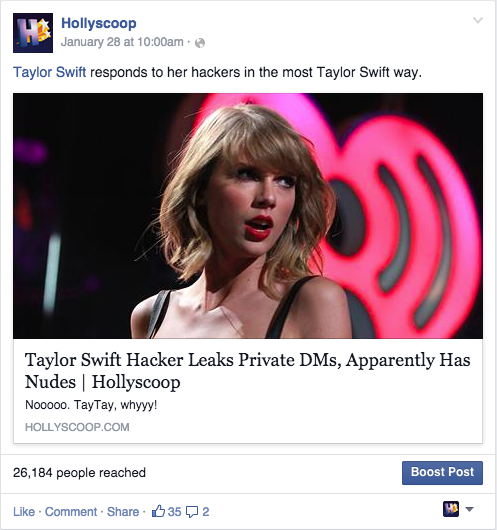Expand the post options chevron menu
Viewport: 497px width, 530px height.
pyautogui.click(x=478, y=20)
